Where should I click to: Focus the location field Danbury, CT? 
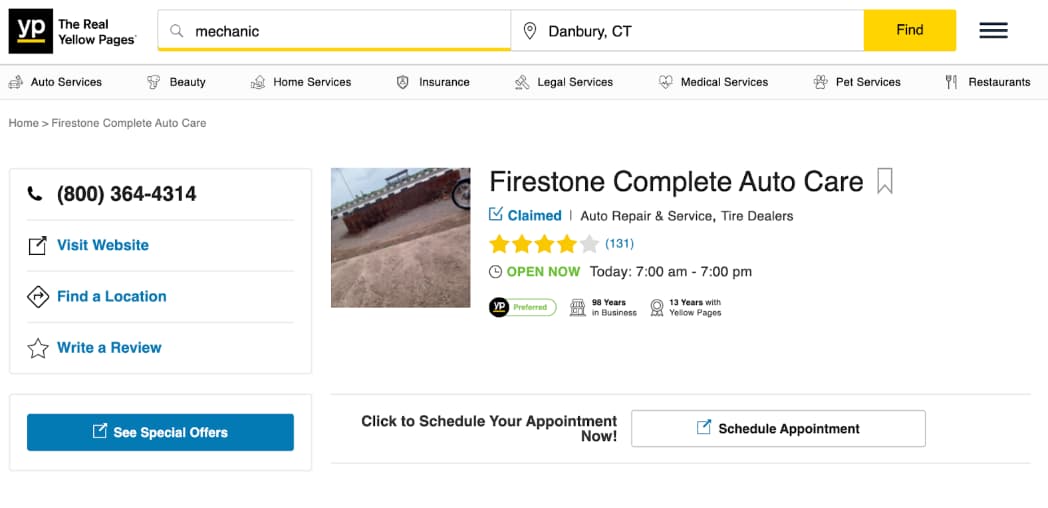coord(688,31)
